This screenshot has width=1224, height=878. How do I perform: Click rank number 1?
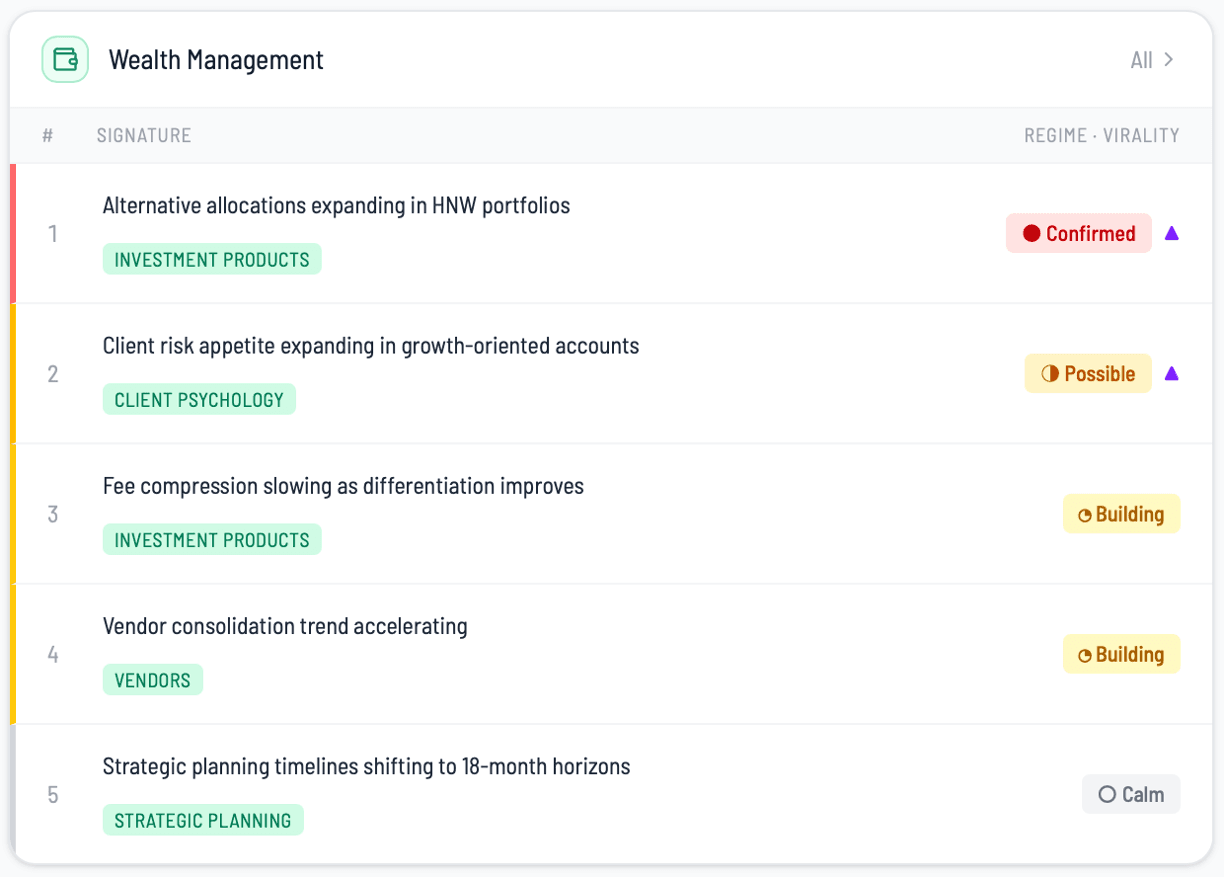(53, 233)
